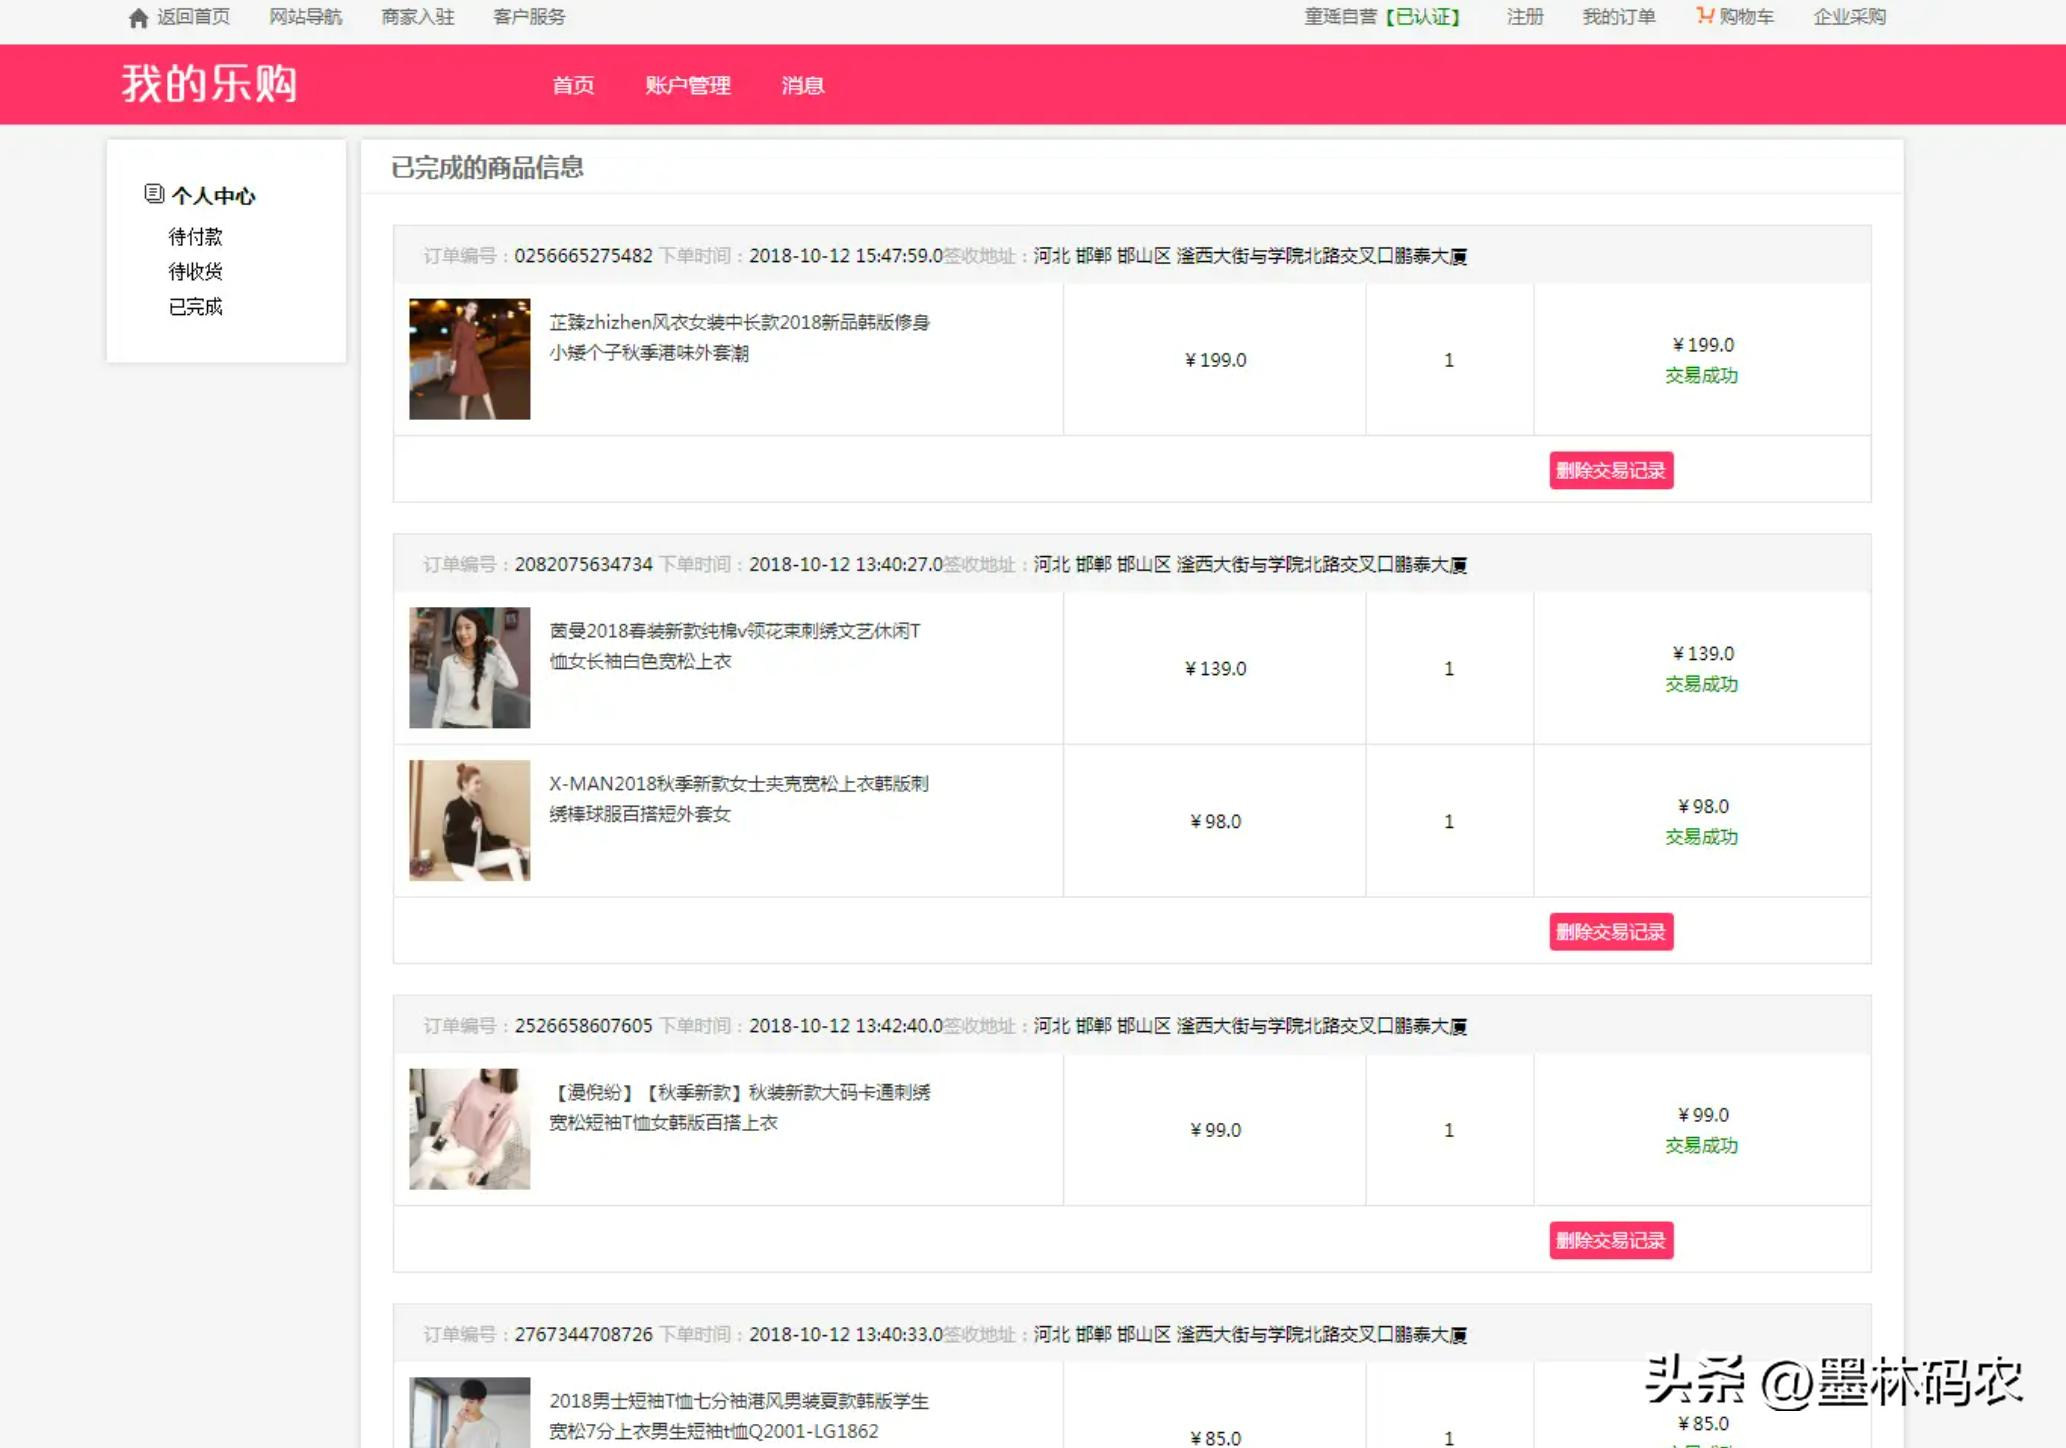The image size is (2066, 1448).
Task: Open the 网站导航 menu
Action: 305,17
